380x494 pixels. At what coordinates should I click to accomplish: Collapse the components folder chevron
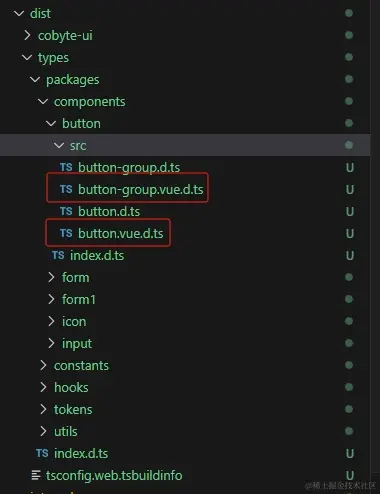pyautogui.click(x=43, y=101)
